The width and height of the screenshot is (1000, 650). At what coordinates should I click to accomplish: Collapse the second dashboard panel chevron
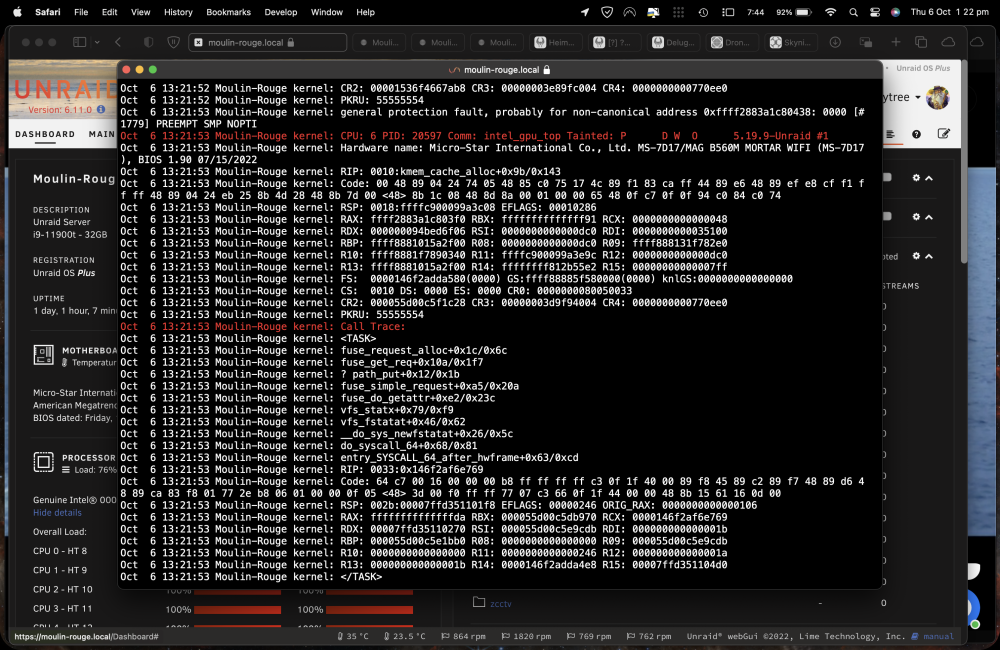point(929,217)
